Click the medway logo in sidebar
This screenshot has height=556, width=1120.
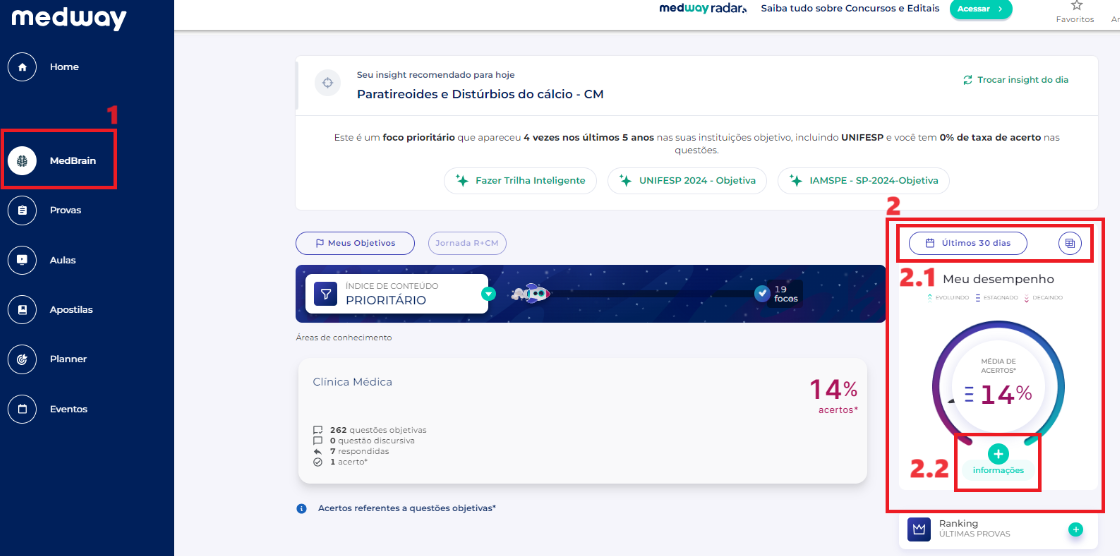pos(69,17)
